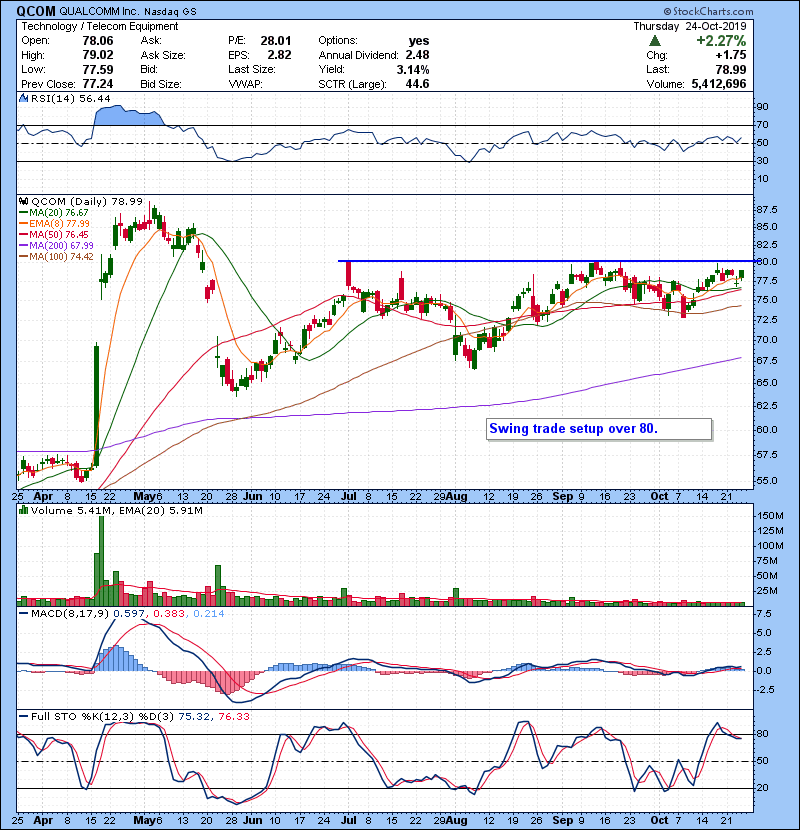Click the Technology / Telecom Equipment sector text

tap(100, 26)
